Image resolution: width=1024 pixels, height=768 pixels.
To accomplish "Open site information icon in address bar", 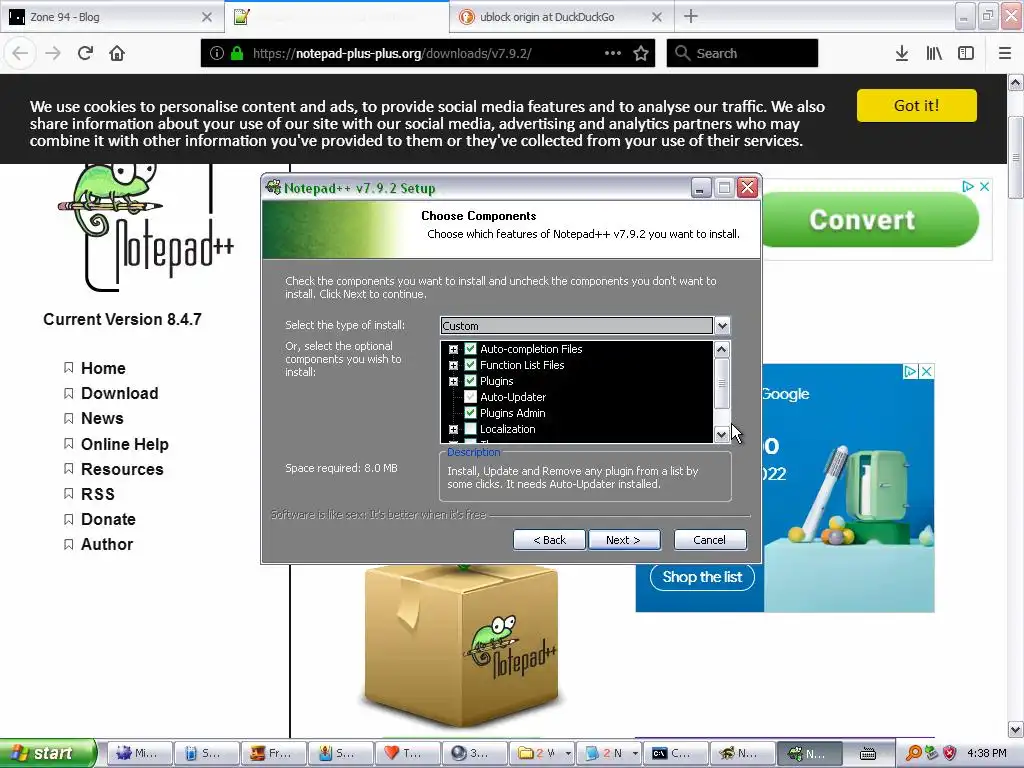I will click(217, 54).
